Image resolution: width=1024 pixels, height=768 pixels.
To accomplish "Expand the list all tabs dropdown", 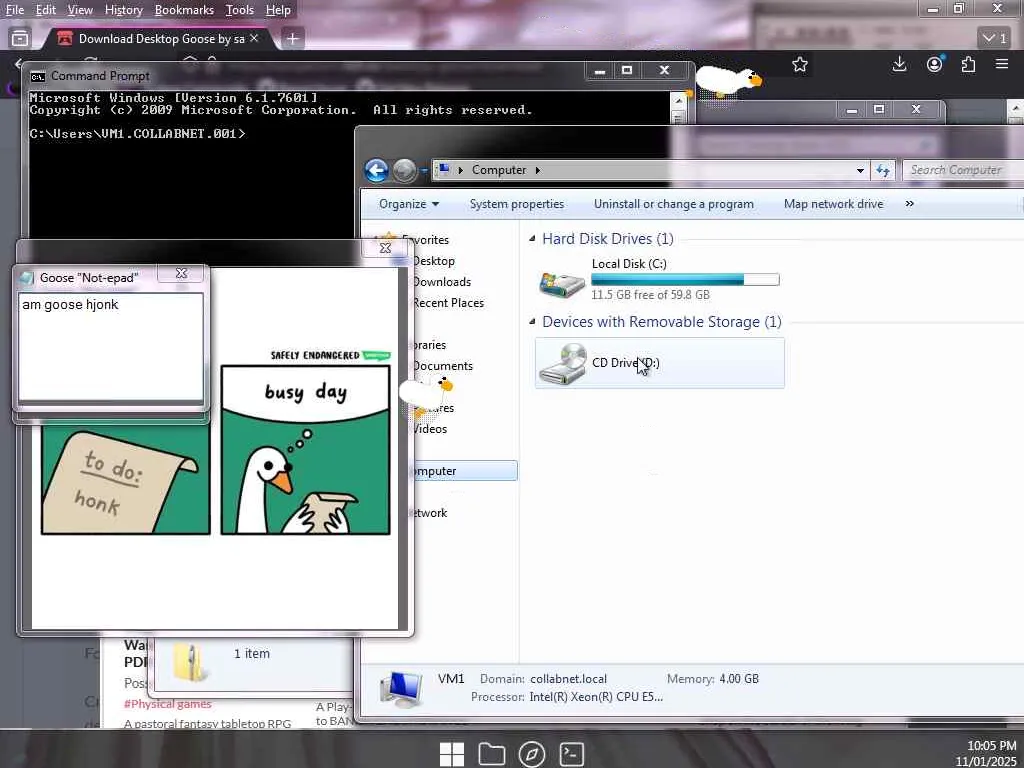I will tap(994, 39).
